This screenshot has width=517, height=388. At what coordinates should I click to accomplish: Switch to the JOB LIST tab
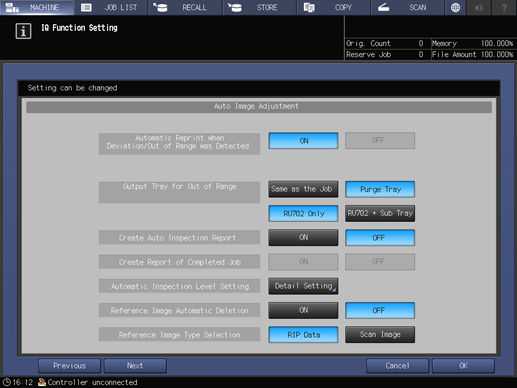pyautogui.click(x=111, y=7)
